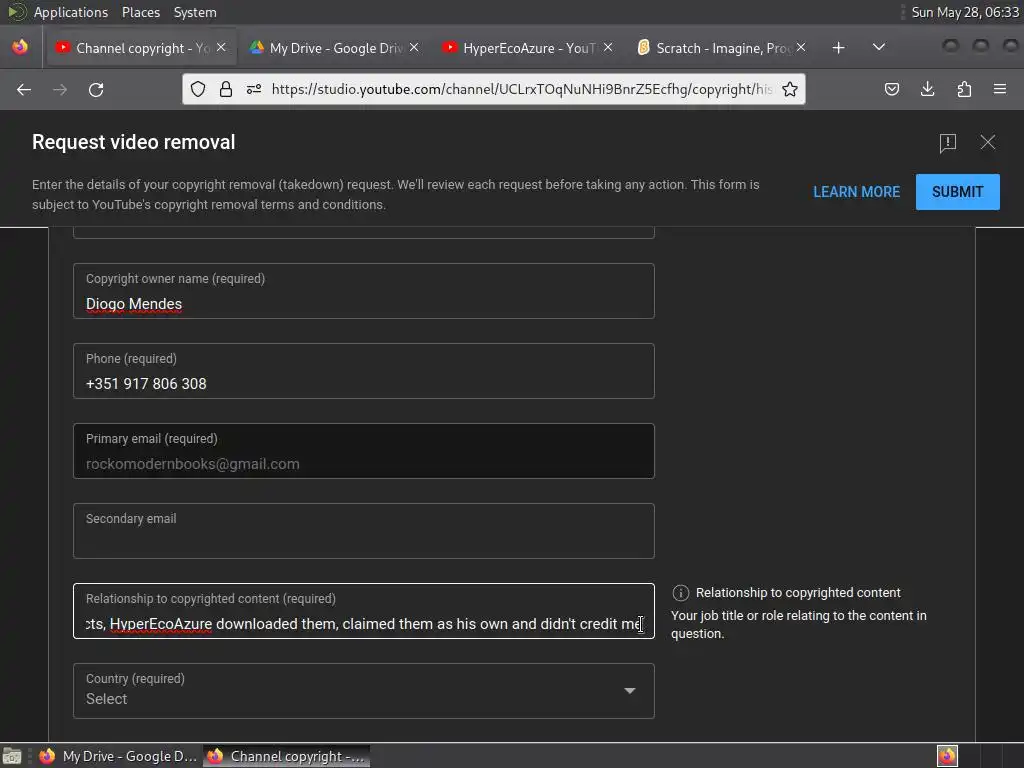
Task: Expand the list all tabs chevron
Action: pyautogui.click(x=879, y=47)
